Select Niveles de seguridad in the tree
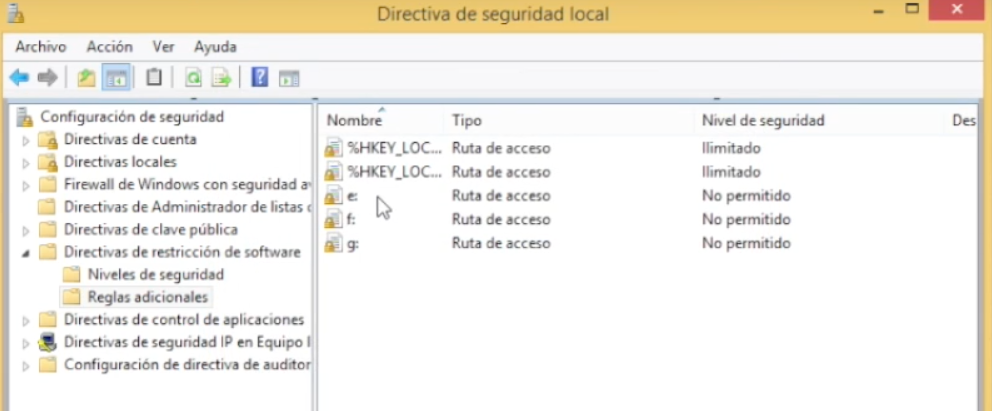 (155, 274)
